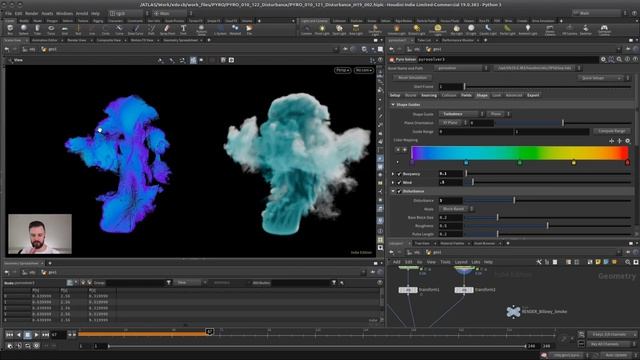The width and height of the screenshot is (640, 360).
Task: Toggle the Disturbance checkbox
Action: pos(400,191)
